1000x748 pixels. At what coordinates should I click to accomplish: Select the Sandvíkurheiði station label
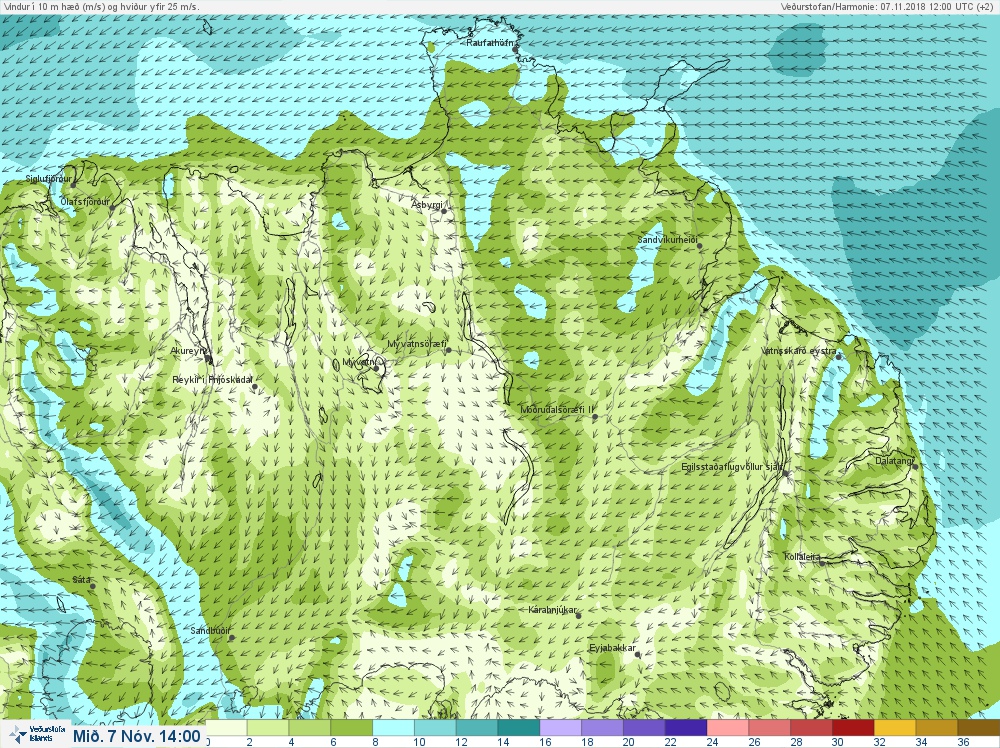(x=668, y=240)
